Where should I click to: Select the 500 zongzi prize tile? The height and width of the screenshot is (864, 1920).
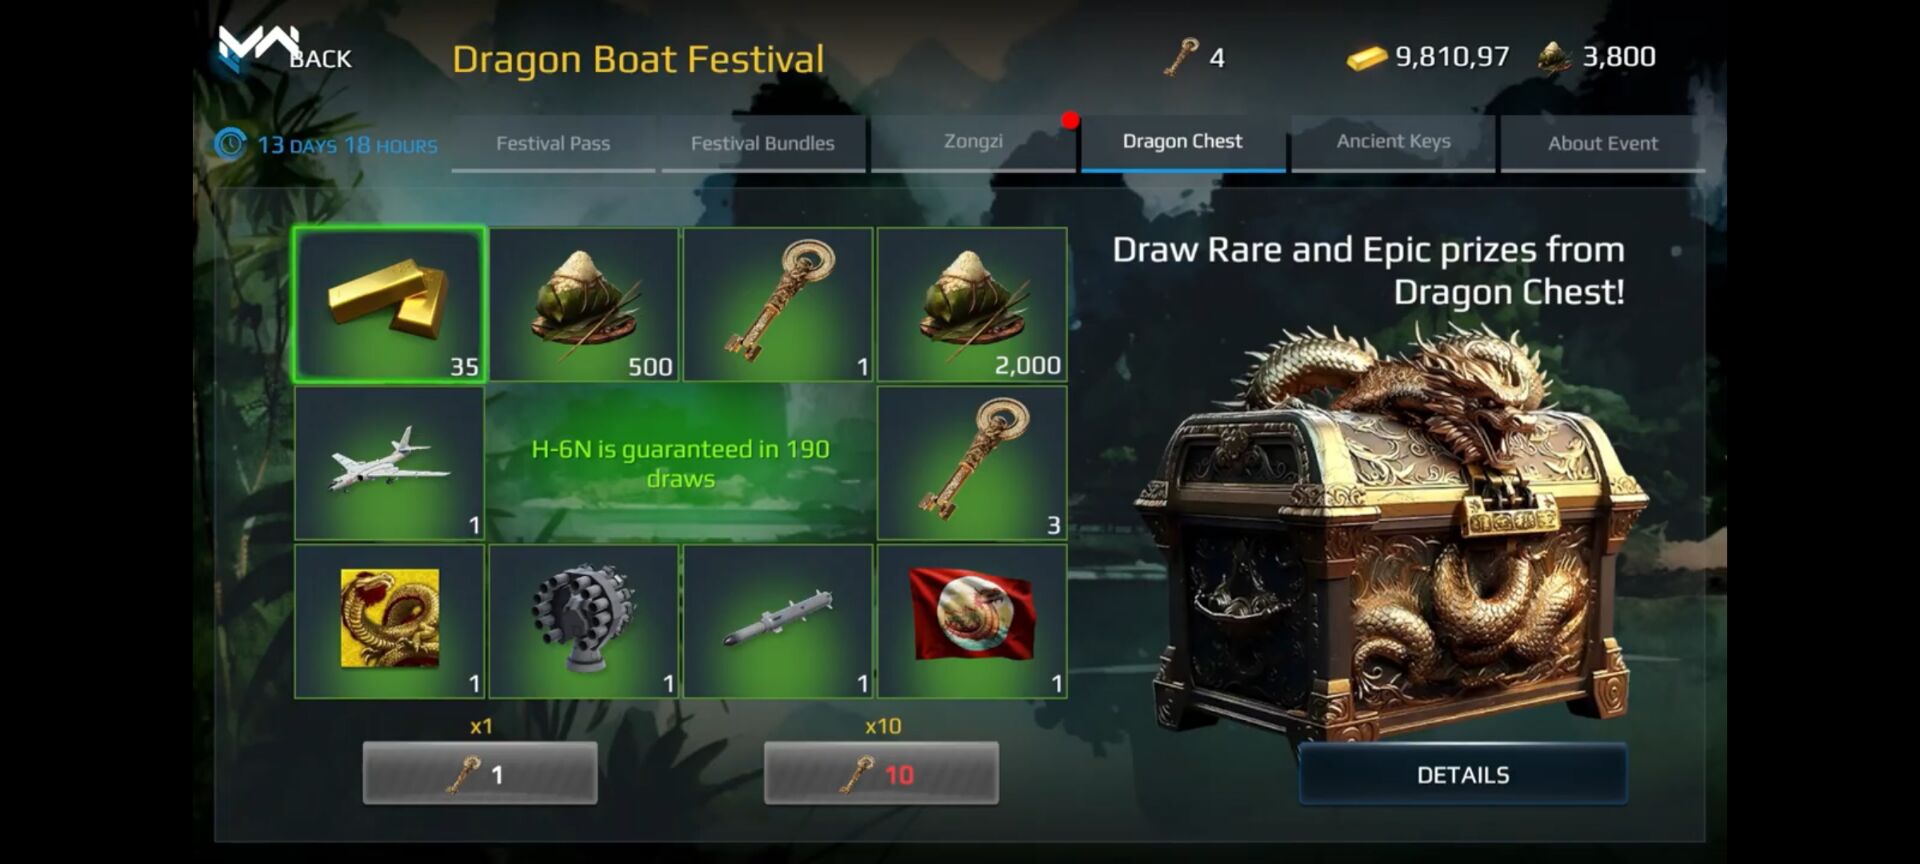pyautogui.click(x=583, y=304)
